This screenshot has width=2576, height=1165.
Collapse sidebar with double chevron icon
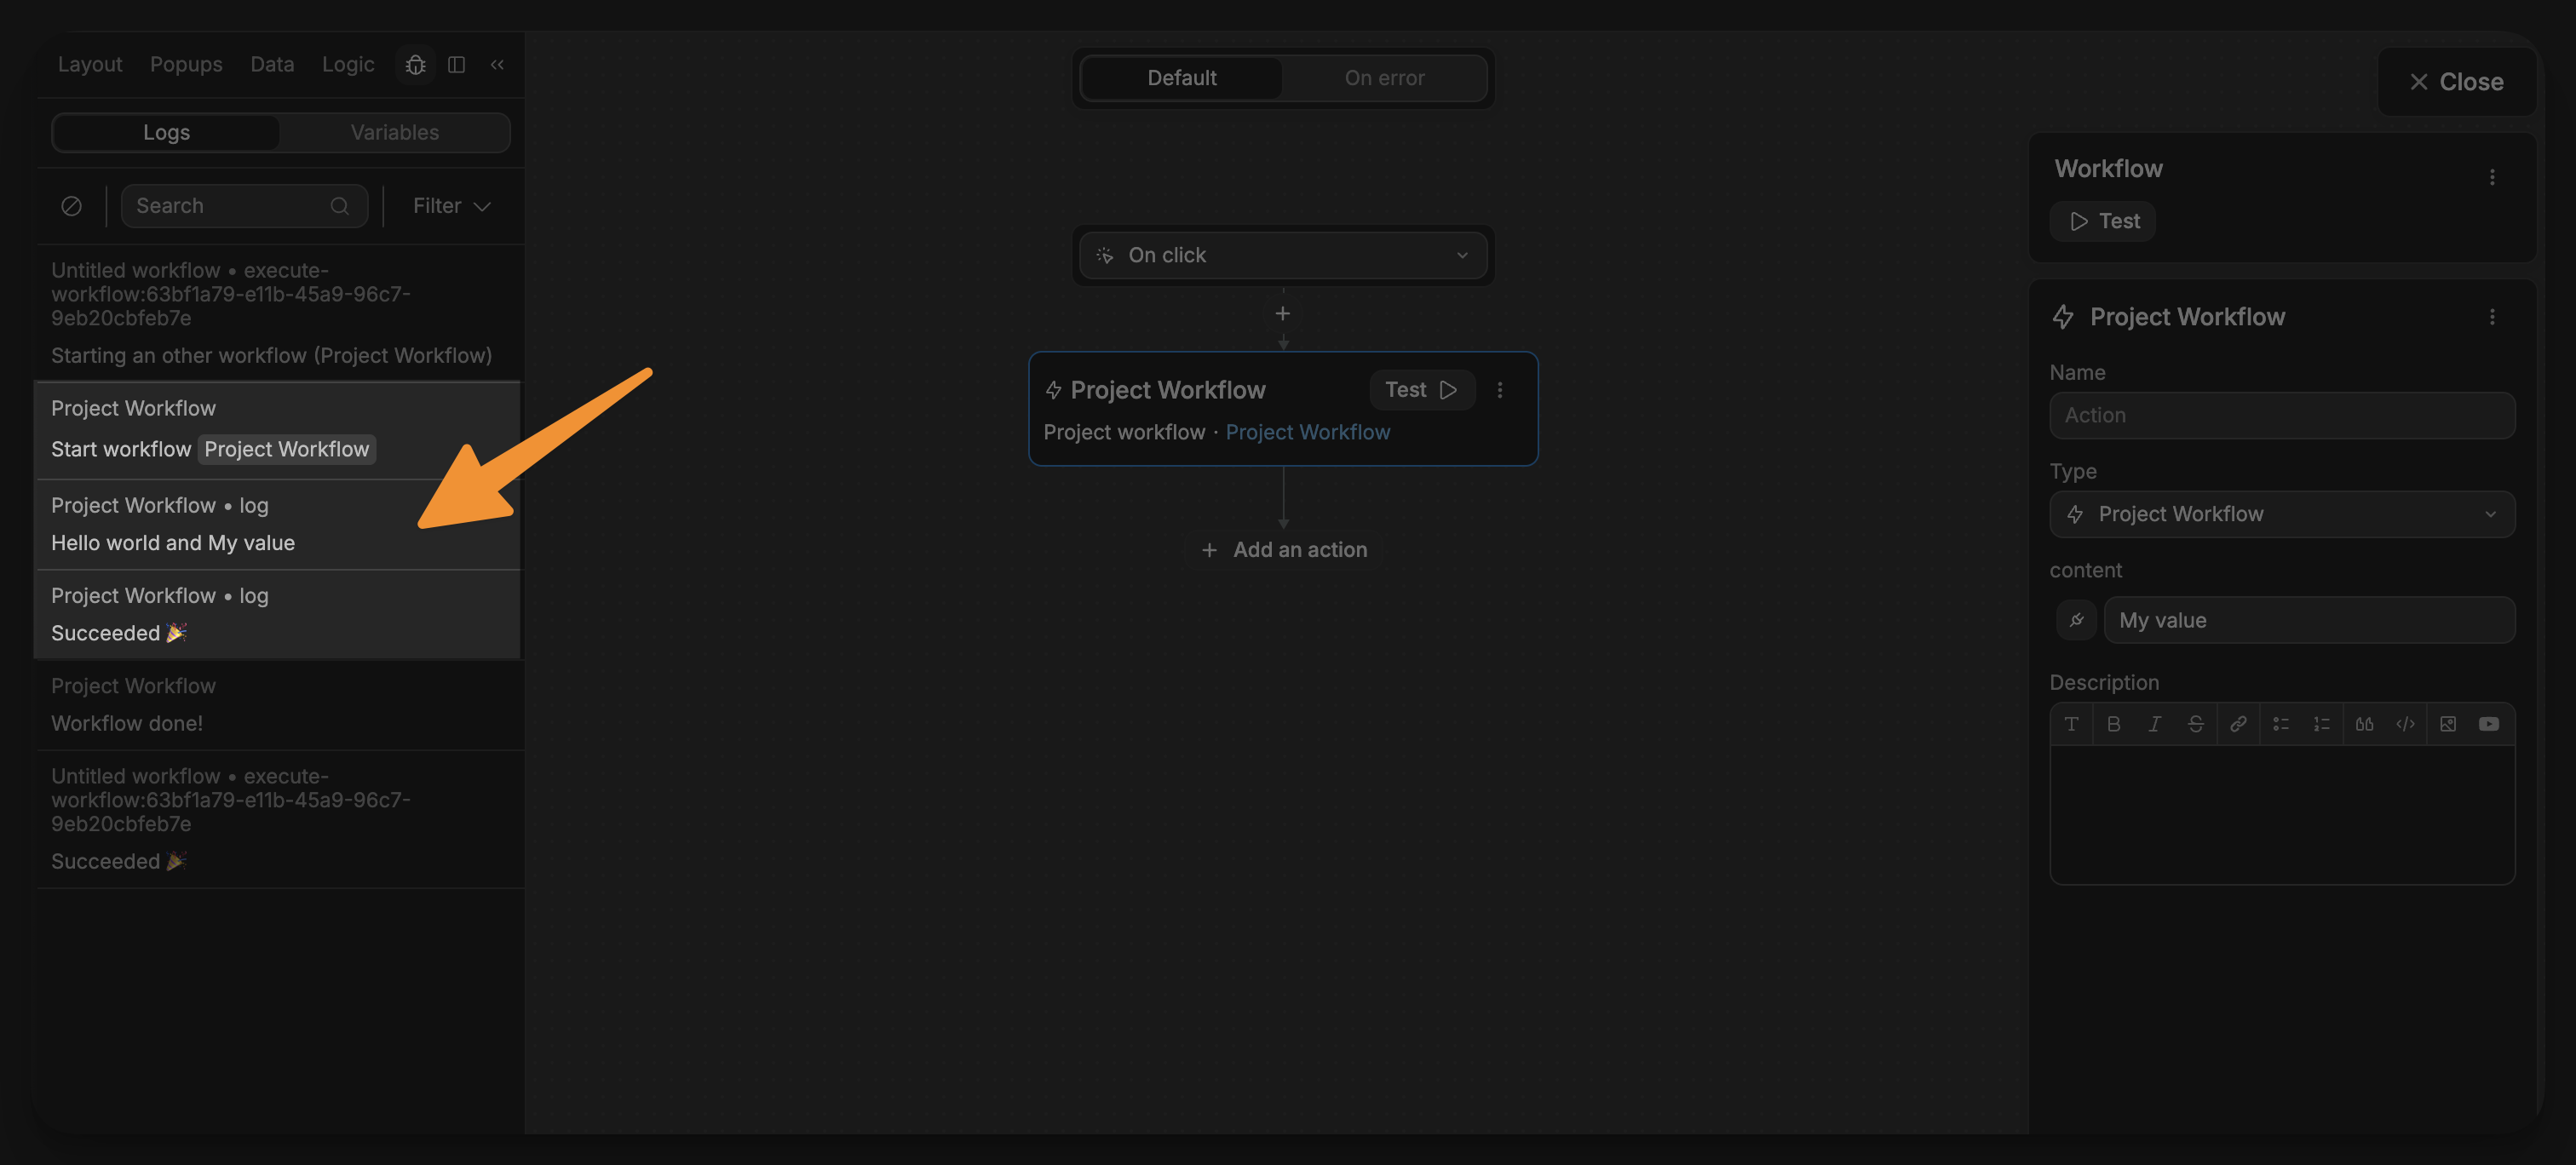pyautogui.click(x=497, y=64)
